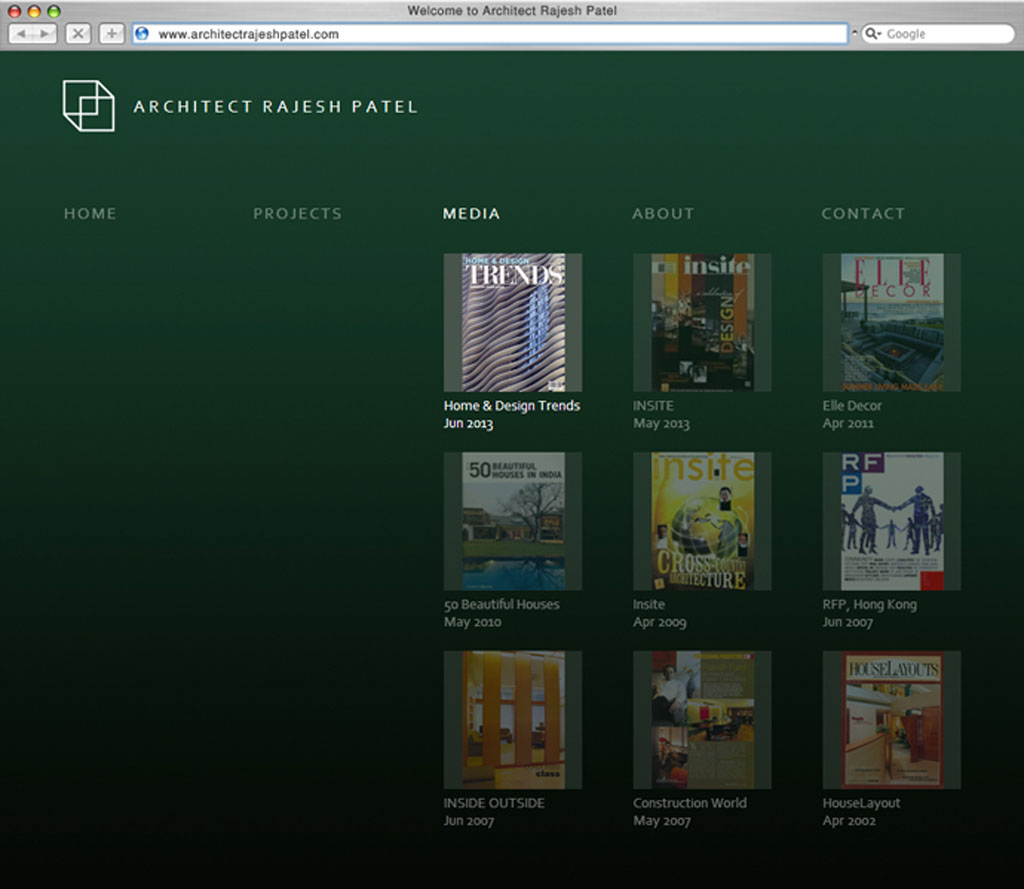Image resolution: width=1024 pixels, height=889 pixels.
Task: Click the browser back arrow
Action: [21, 33]
